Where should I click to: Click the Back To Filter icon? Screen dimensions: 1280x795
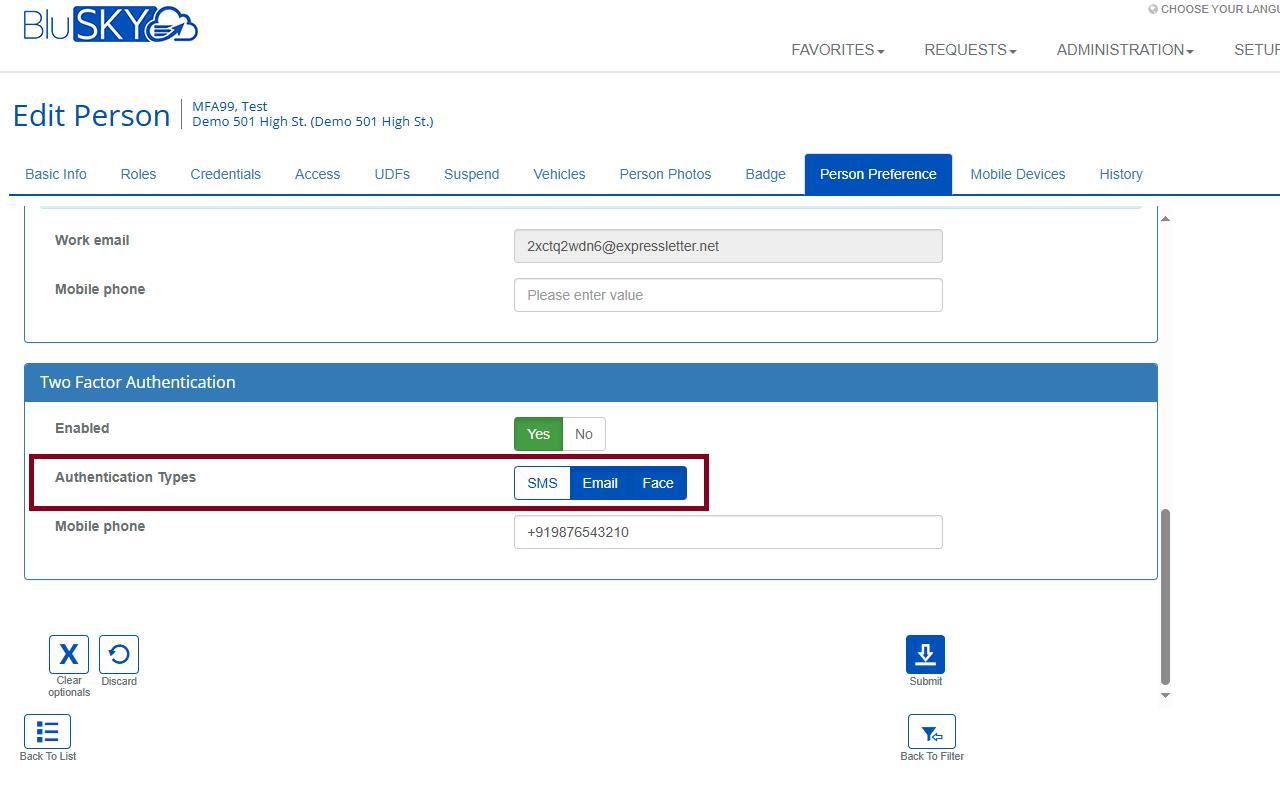[x=931, y=732]
